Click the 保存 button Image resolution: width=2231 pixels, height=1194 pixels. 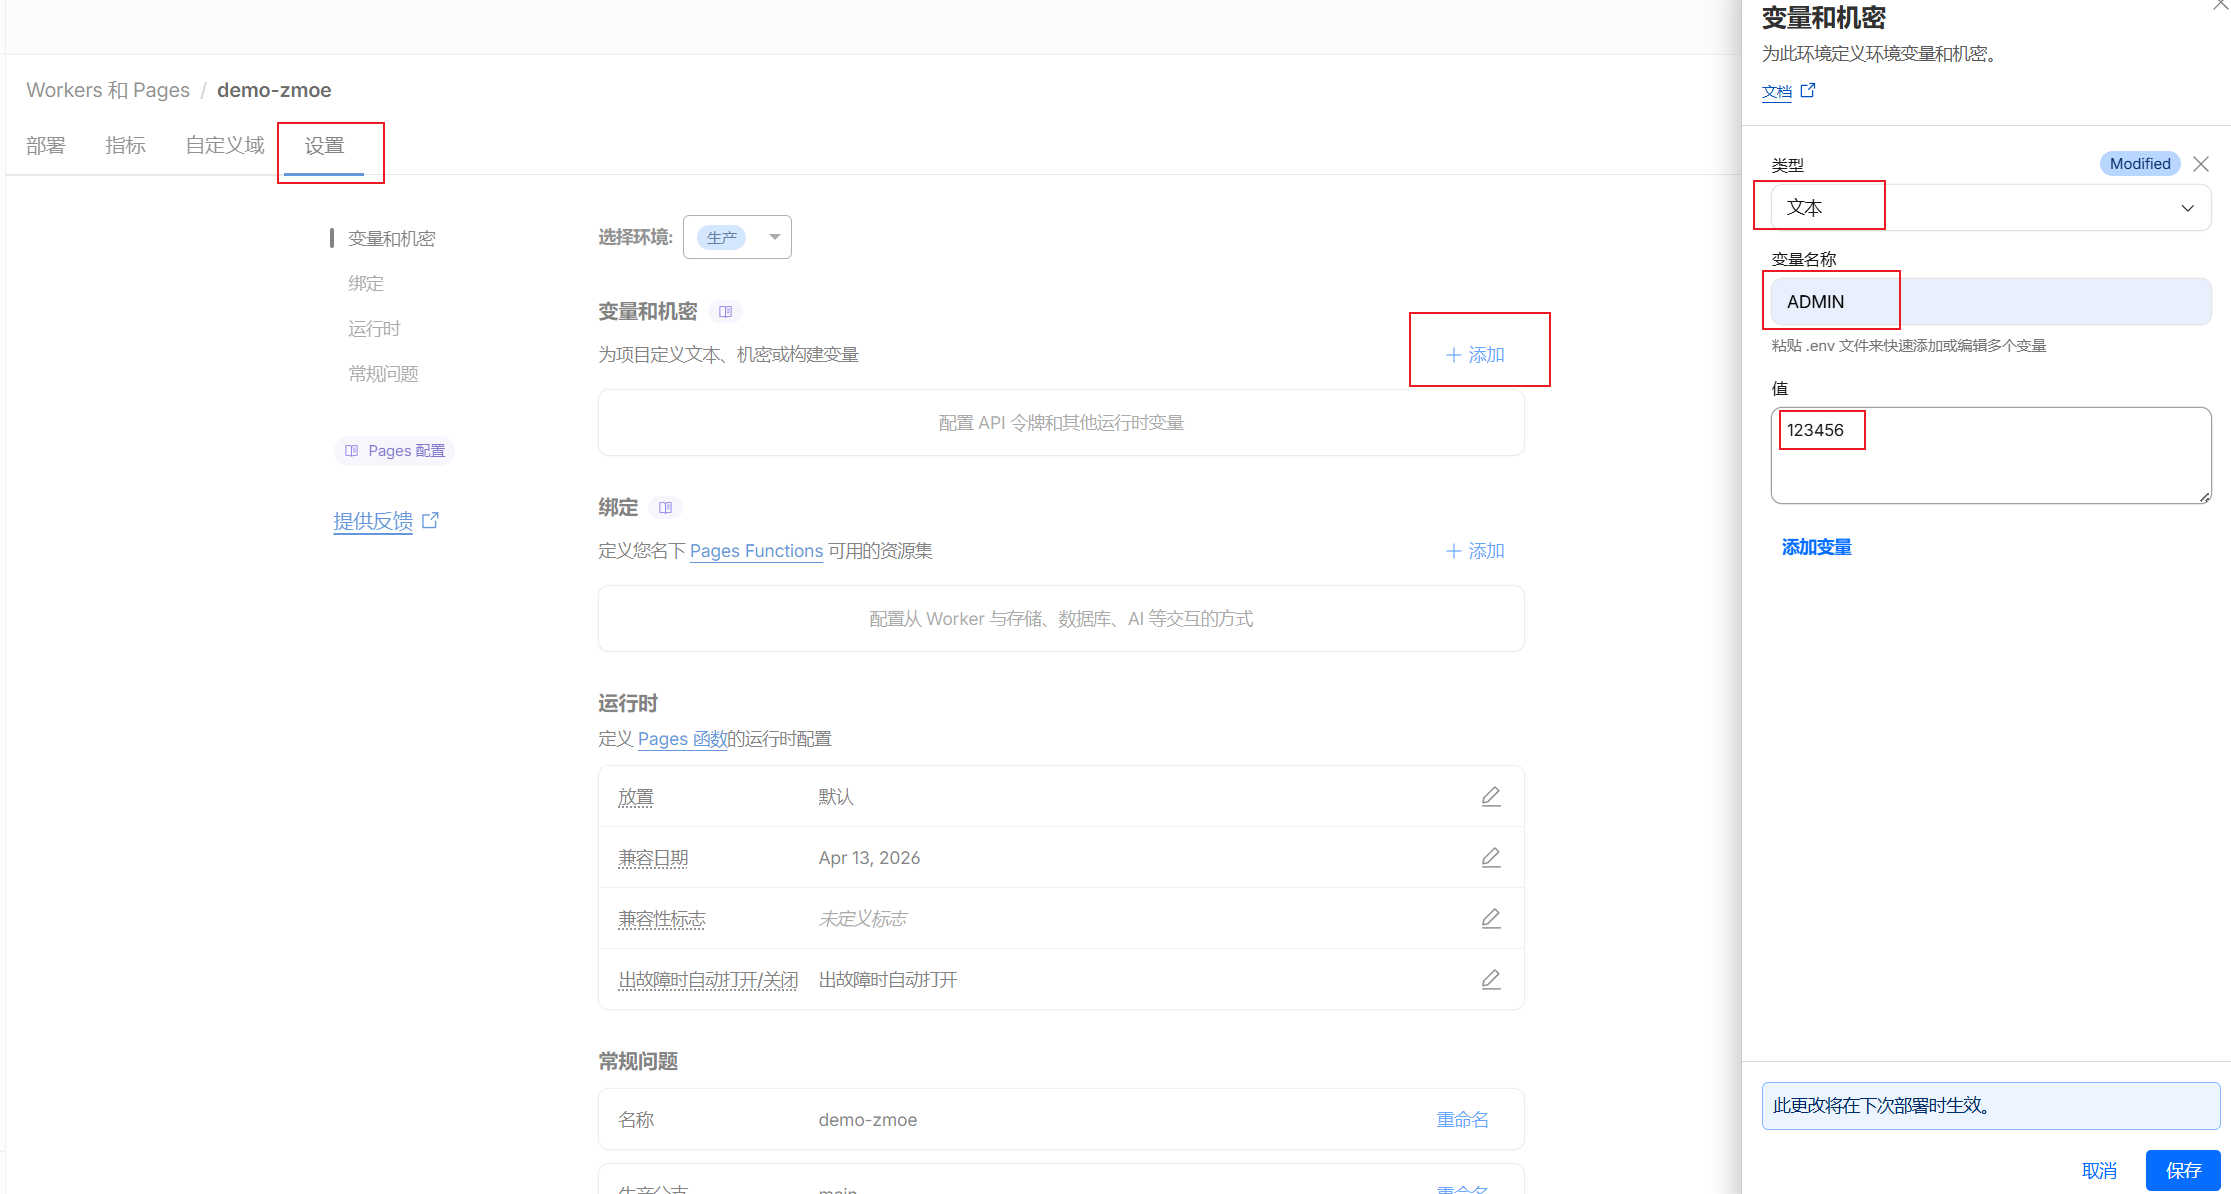(2182, 1170)
